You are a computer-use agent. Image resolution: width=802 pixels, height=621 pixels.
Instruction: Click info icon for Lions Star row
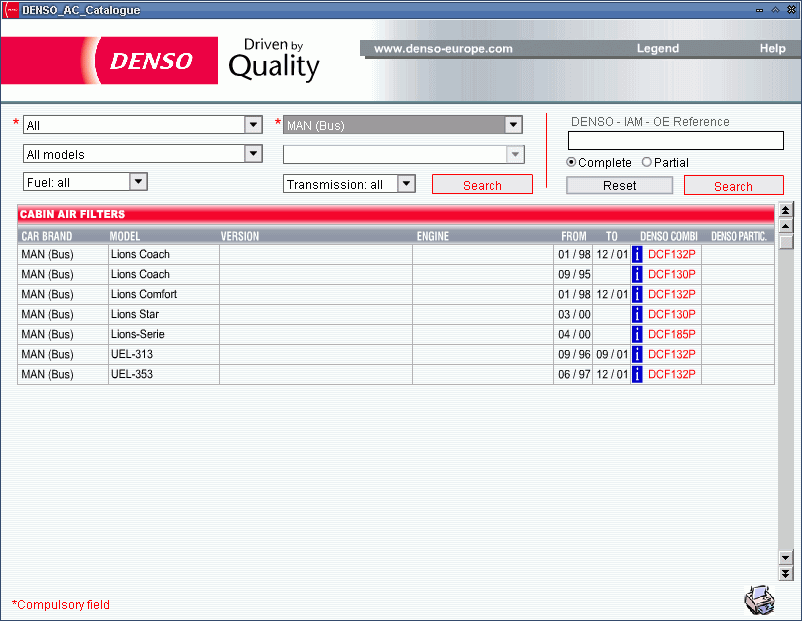637,315
